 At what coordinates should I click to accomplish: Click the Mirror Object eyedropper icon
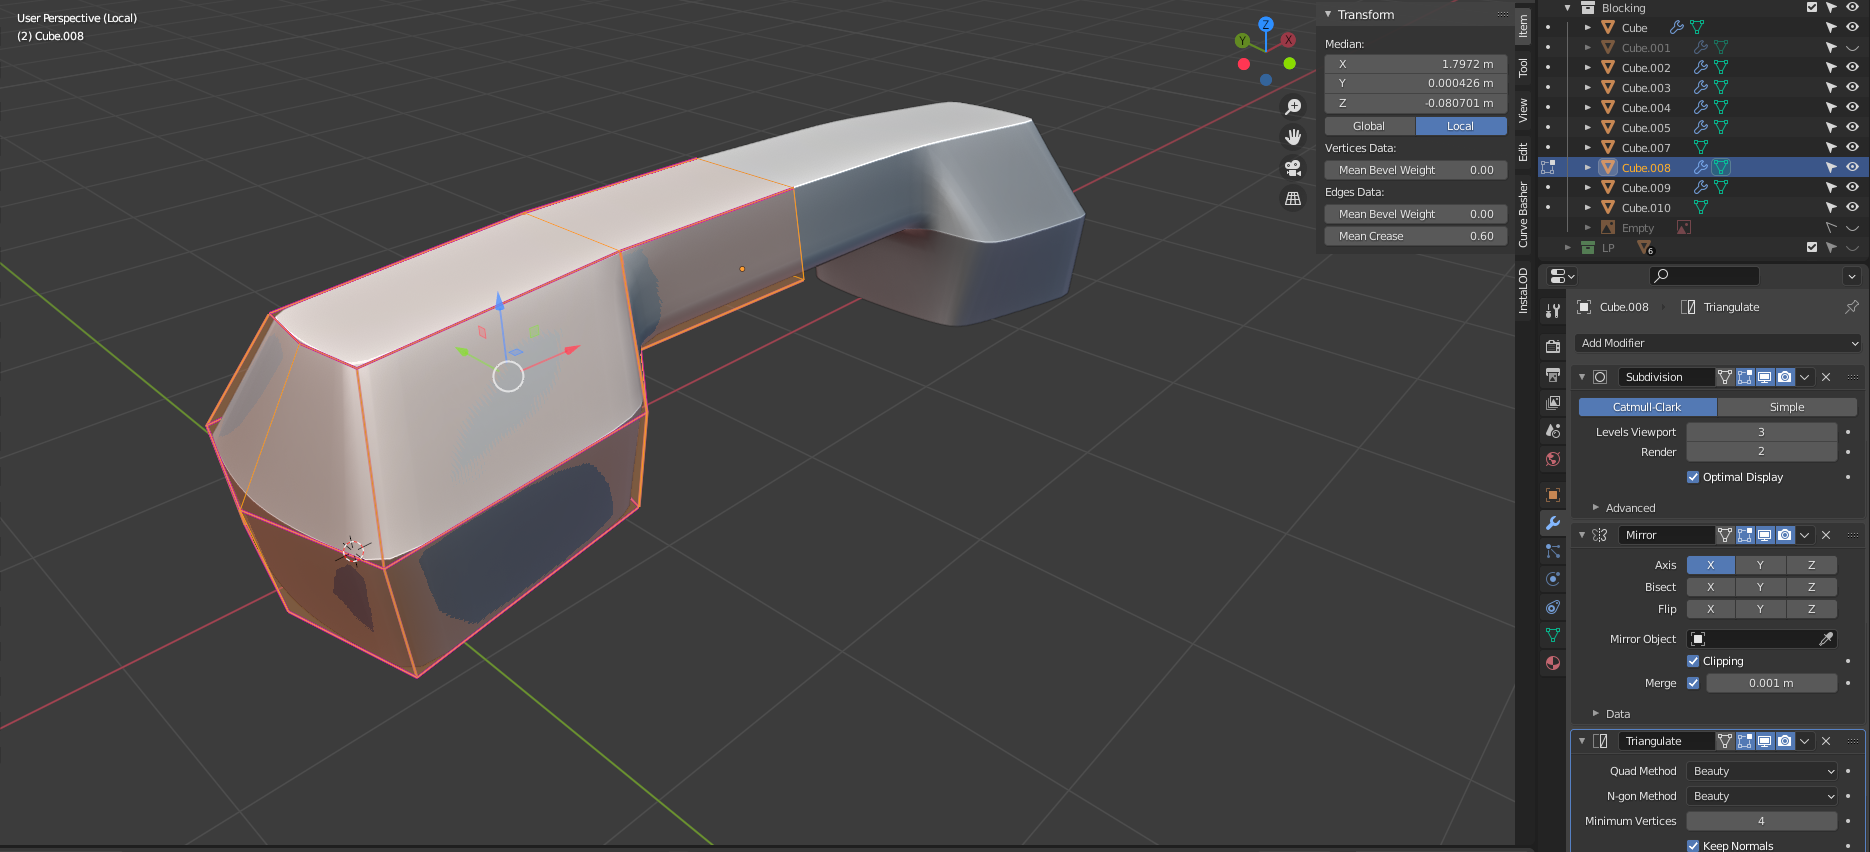[x=1825, y=639]
